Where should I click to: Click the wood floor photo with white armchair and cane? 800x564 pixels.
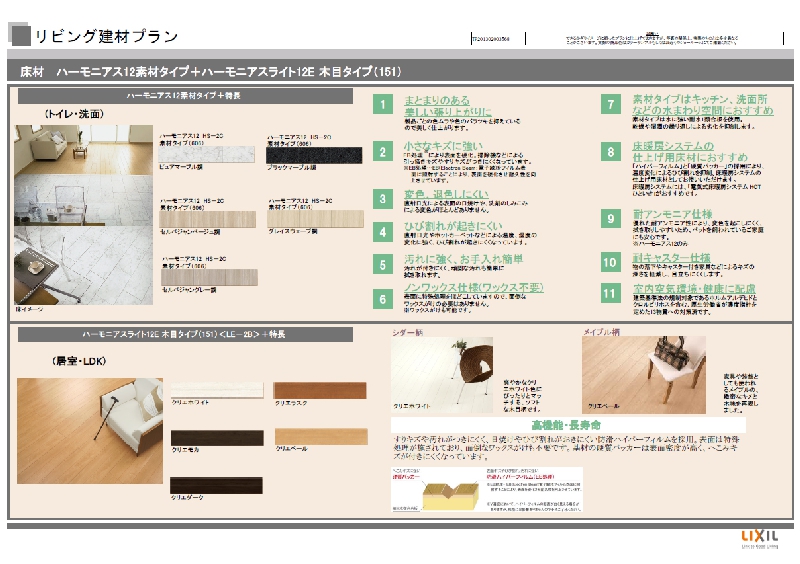90,431
